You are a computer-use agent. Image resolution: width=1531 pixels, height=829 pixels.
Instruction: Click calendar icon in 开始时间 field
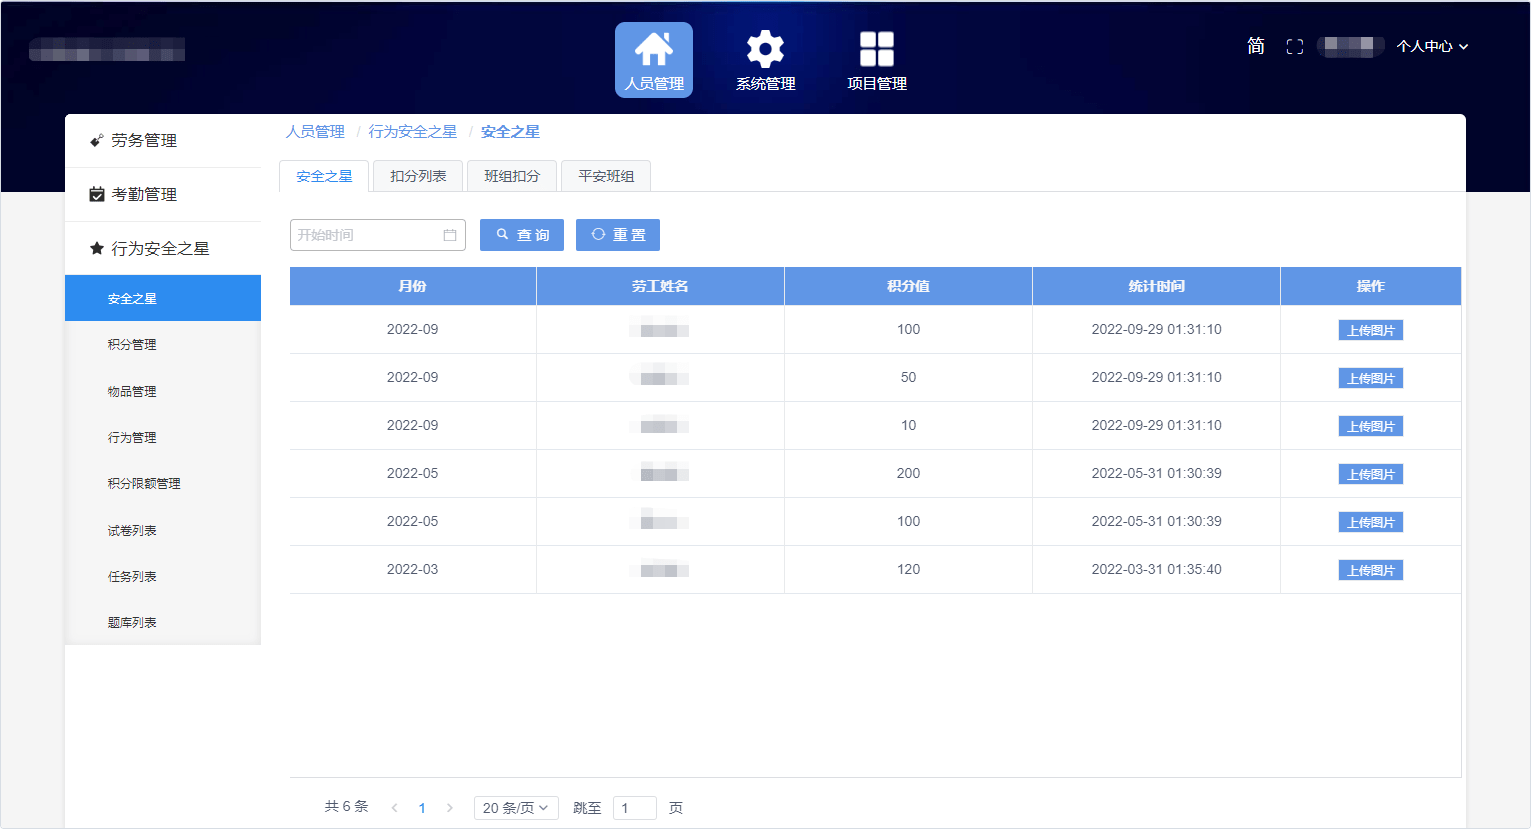pos(450,235)
